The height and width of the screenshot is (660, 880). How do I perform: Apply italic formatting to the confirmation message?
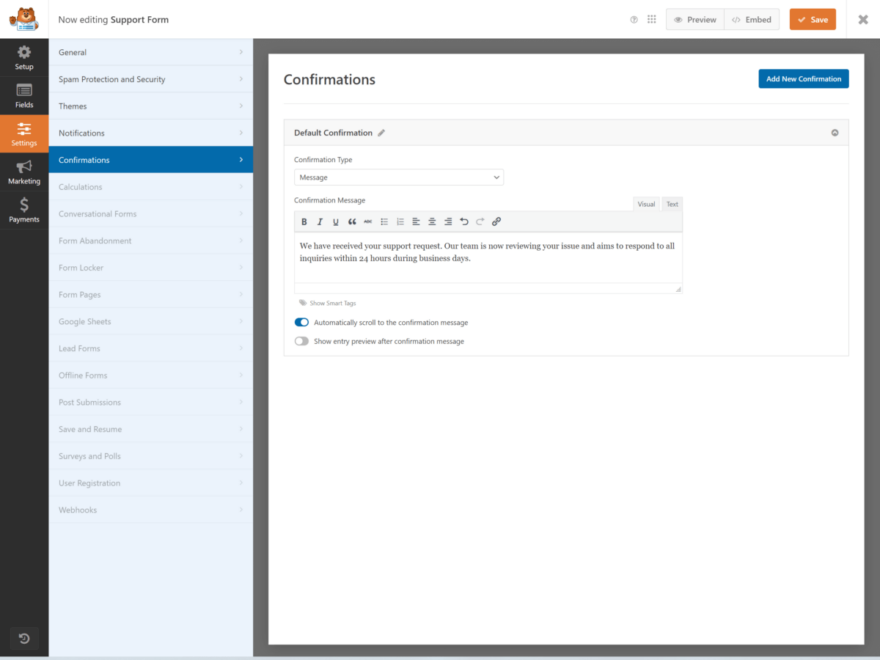click(x=320, y=221)
